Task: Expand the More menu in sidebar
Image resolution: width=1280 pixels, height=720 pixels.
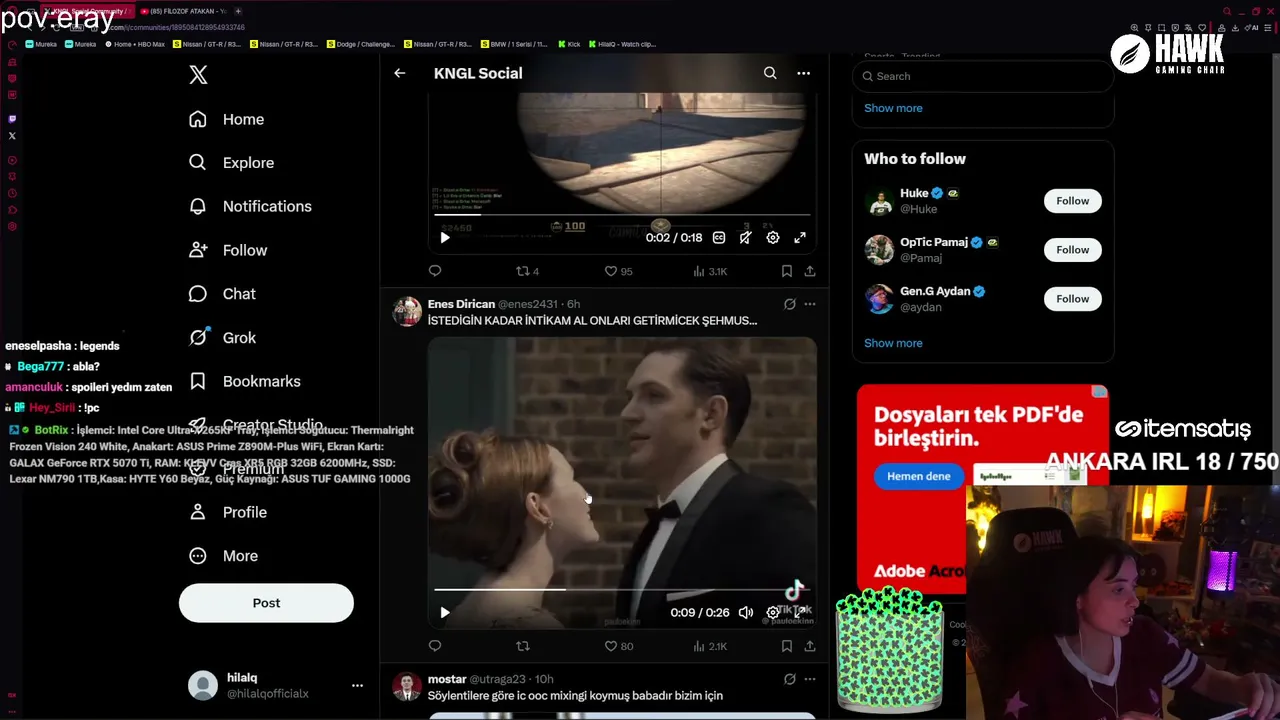Action: [x=223, y=556]
